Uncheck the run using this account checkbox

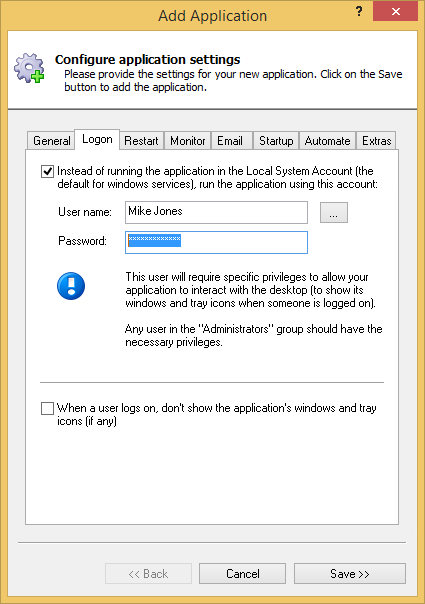coord(47,171)
